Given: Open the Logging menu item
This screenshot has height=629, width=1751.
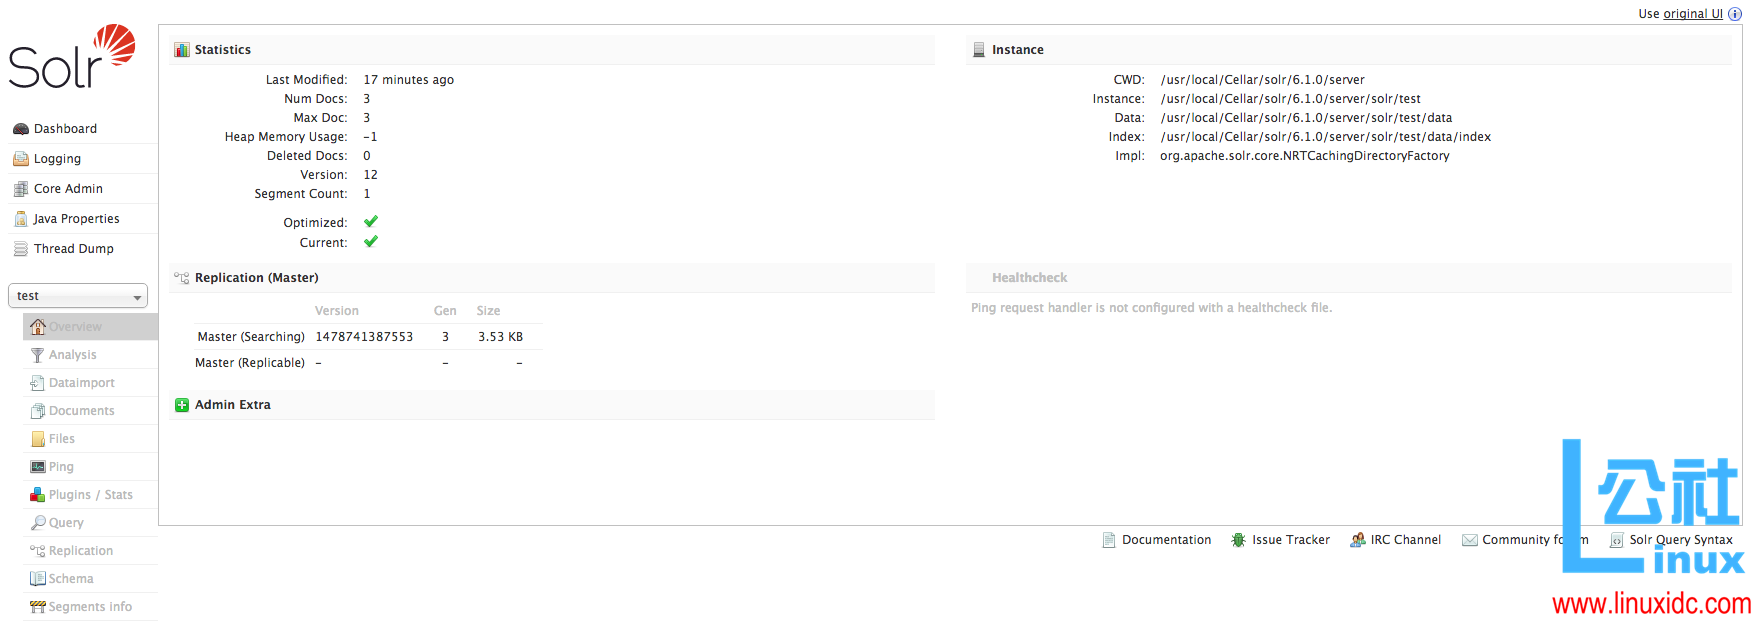Looking at the screenshot, I should 57,159.
